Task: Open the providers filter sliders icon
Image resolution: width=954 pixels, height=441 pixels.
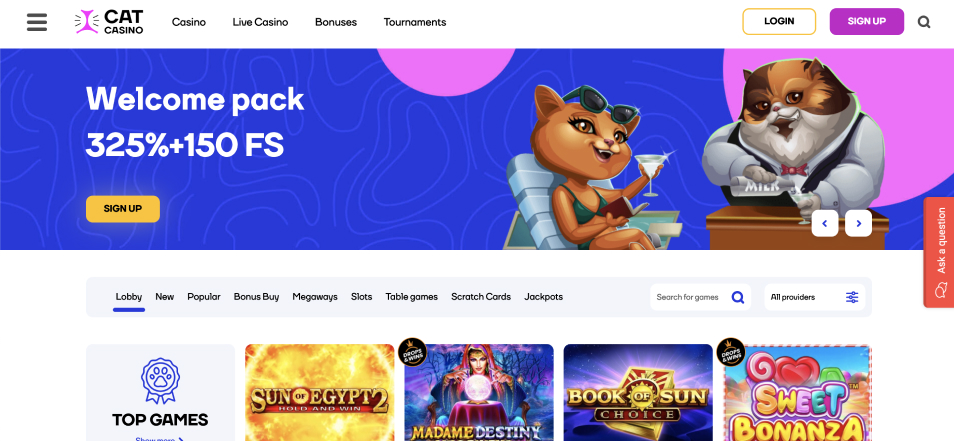Action: pyautogui.click(x=852, y=297)
